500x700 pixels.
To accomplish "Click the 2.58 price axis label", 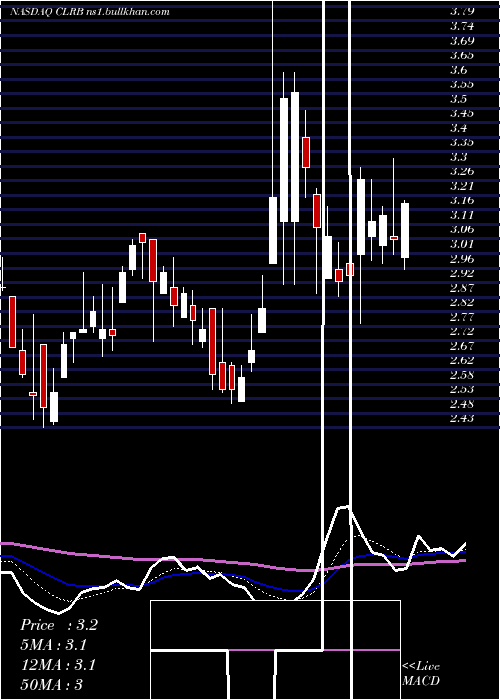I will [462, 374].
